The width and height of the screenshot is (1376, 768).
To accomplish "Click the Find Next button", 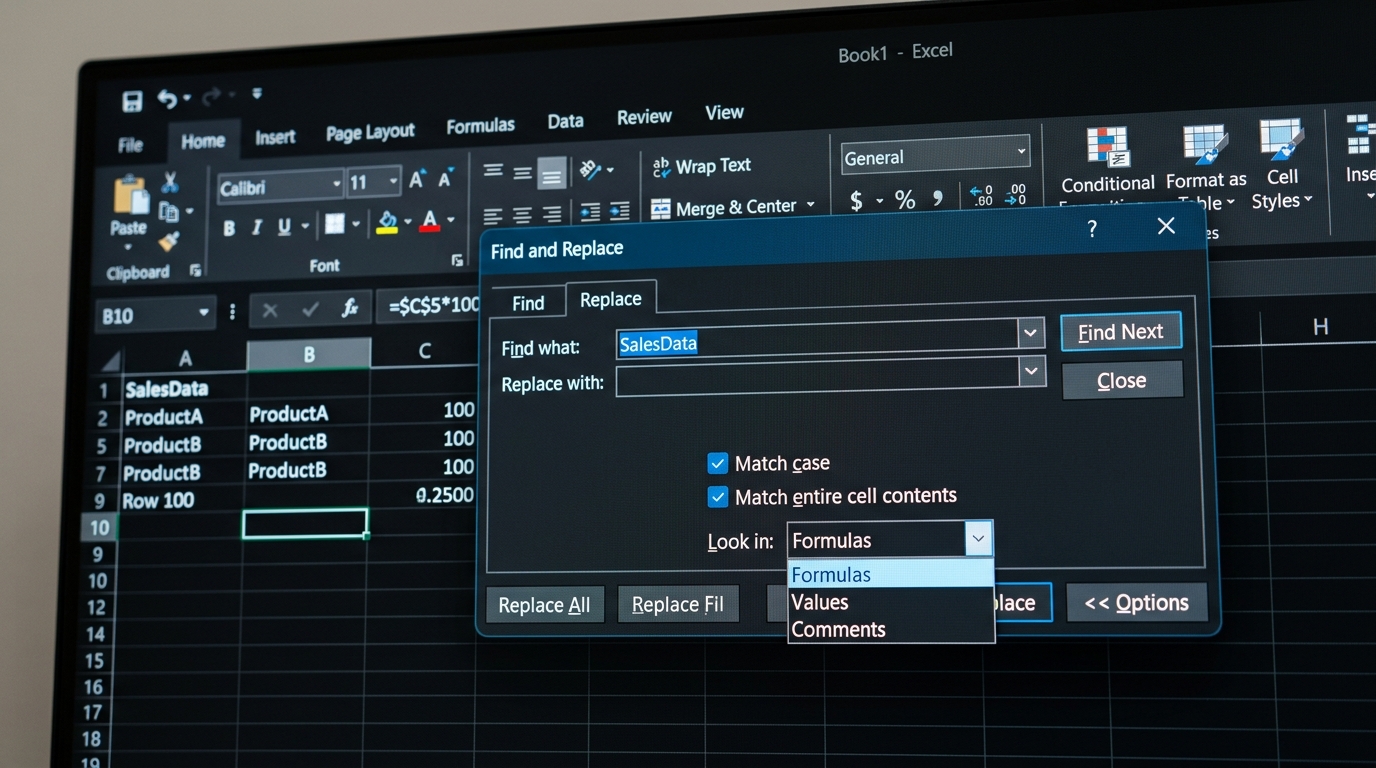I will 1121,332.
